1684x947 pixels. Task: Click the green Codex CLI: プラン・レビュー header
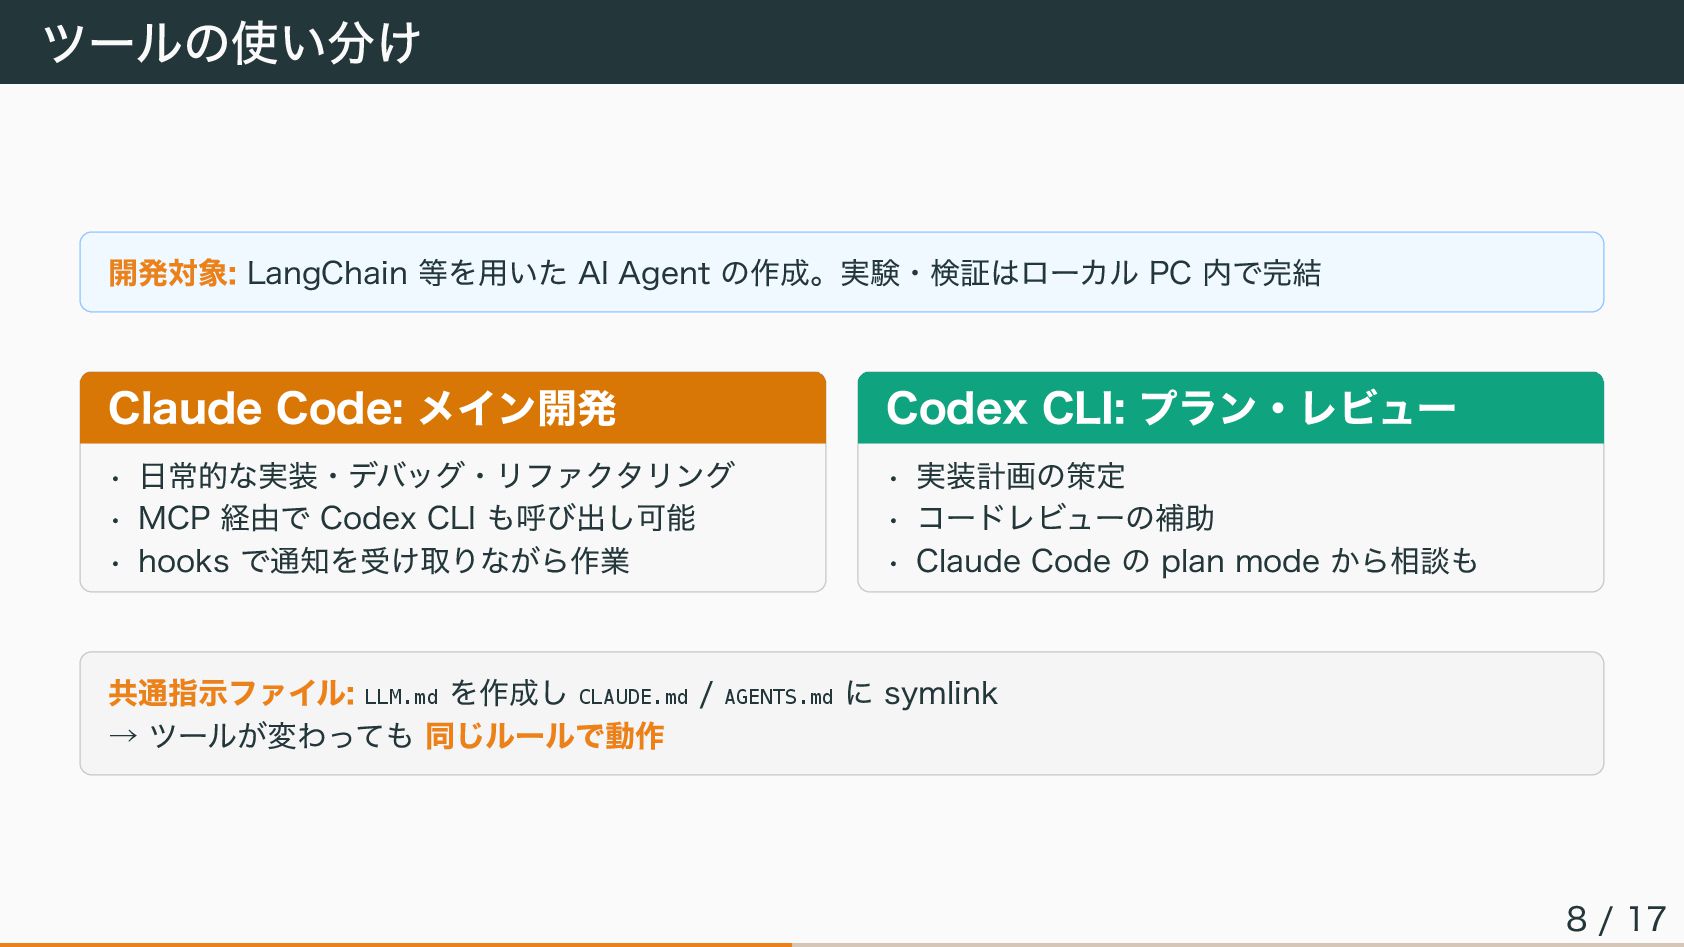point(1170,408)
